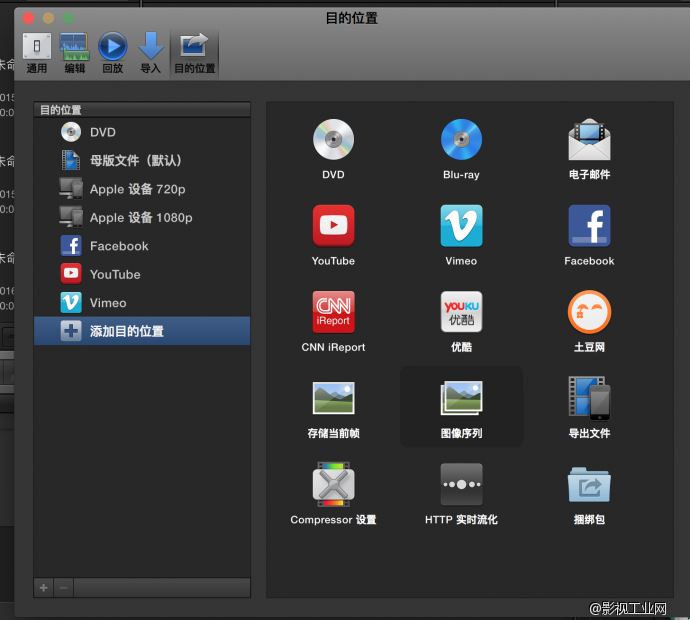The width and height of the screenshot is (690, 620).
Task: Open the 回放 Playback preferences tab
Action: click(113, 53)
